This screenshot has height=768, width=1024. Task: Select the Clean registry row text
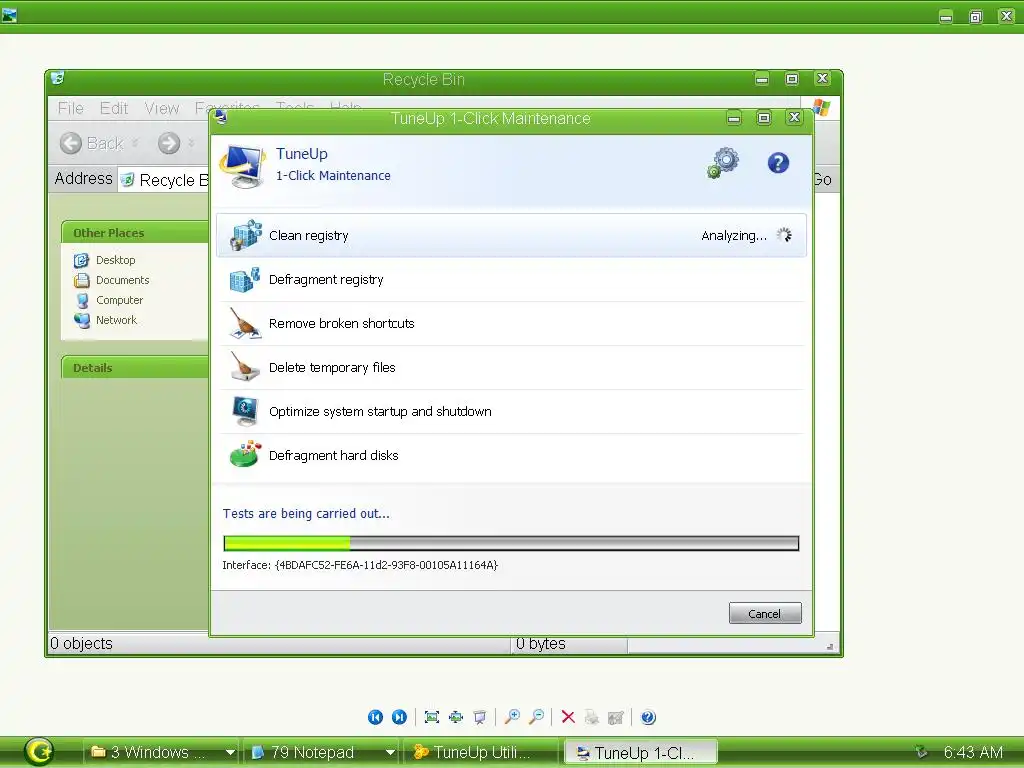point(309,236)
